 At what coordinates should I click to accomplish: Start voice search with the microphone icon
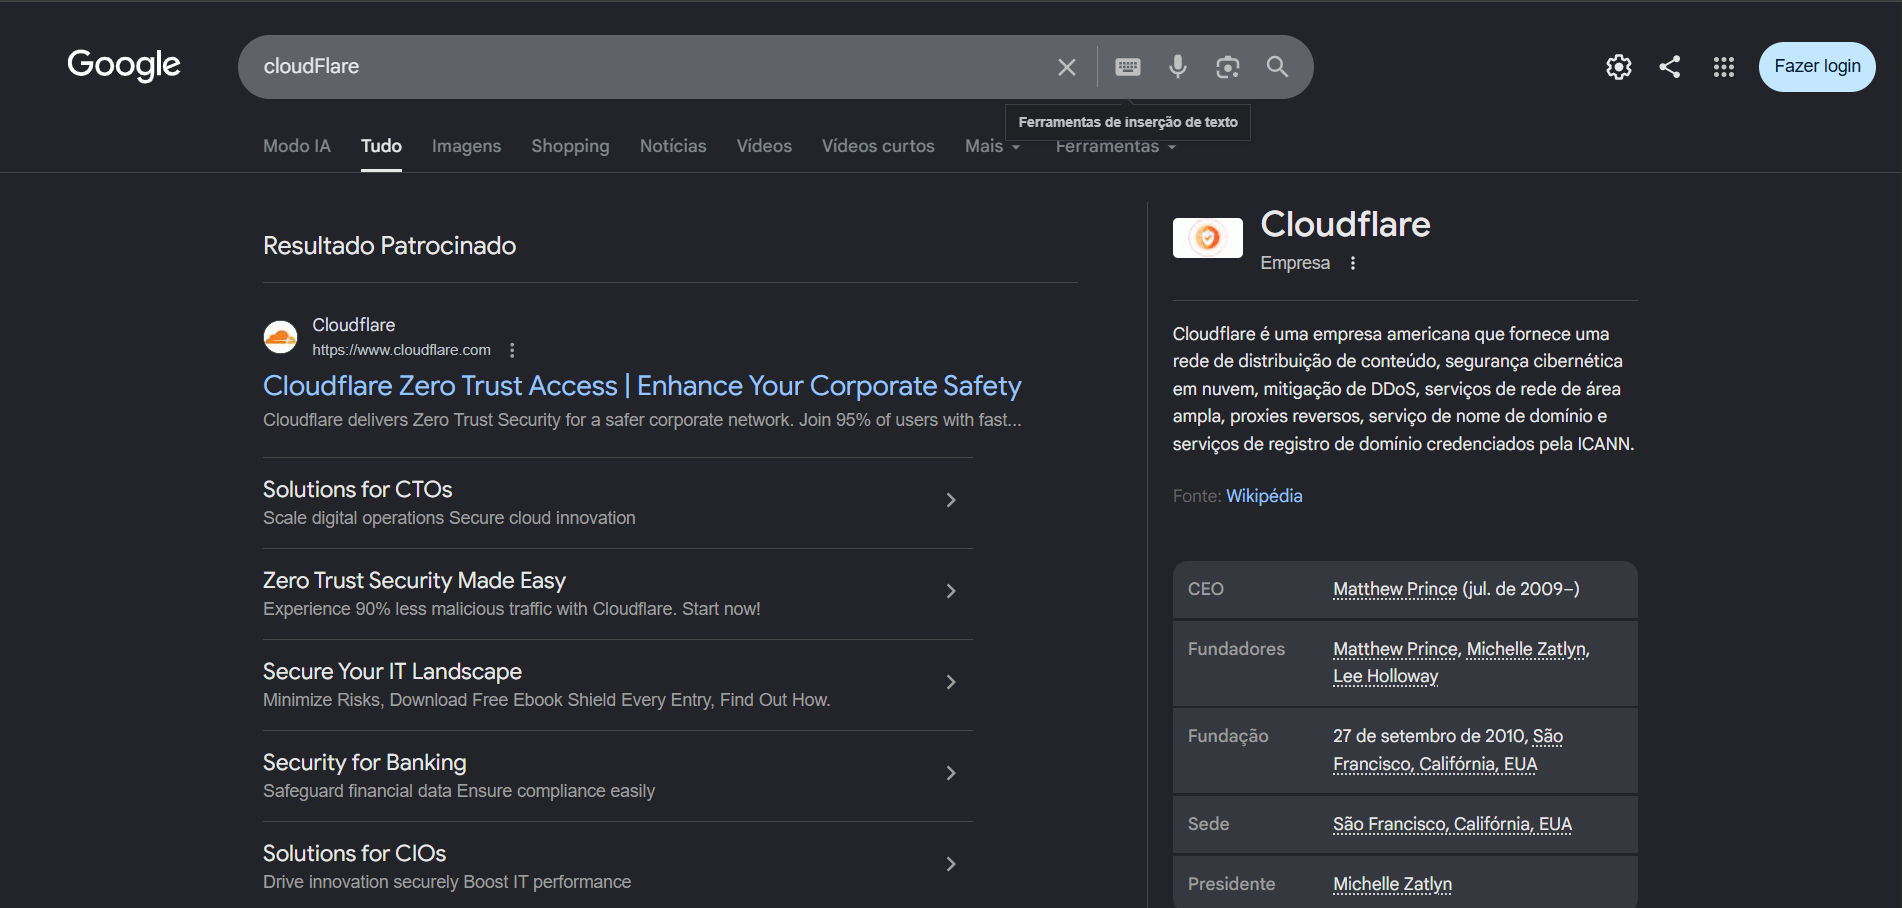pyautogui.click(x=1178, y=67)
